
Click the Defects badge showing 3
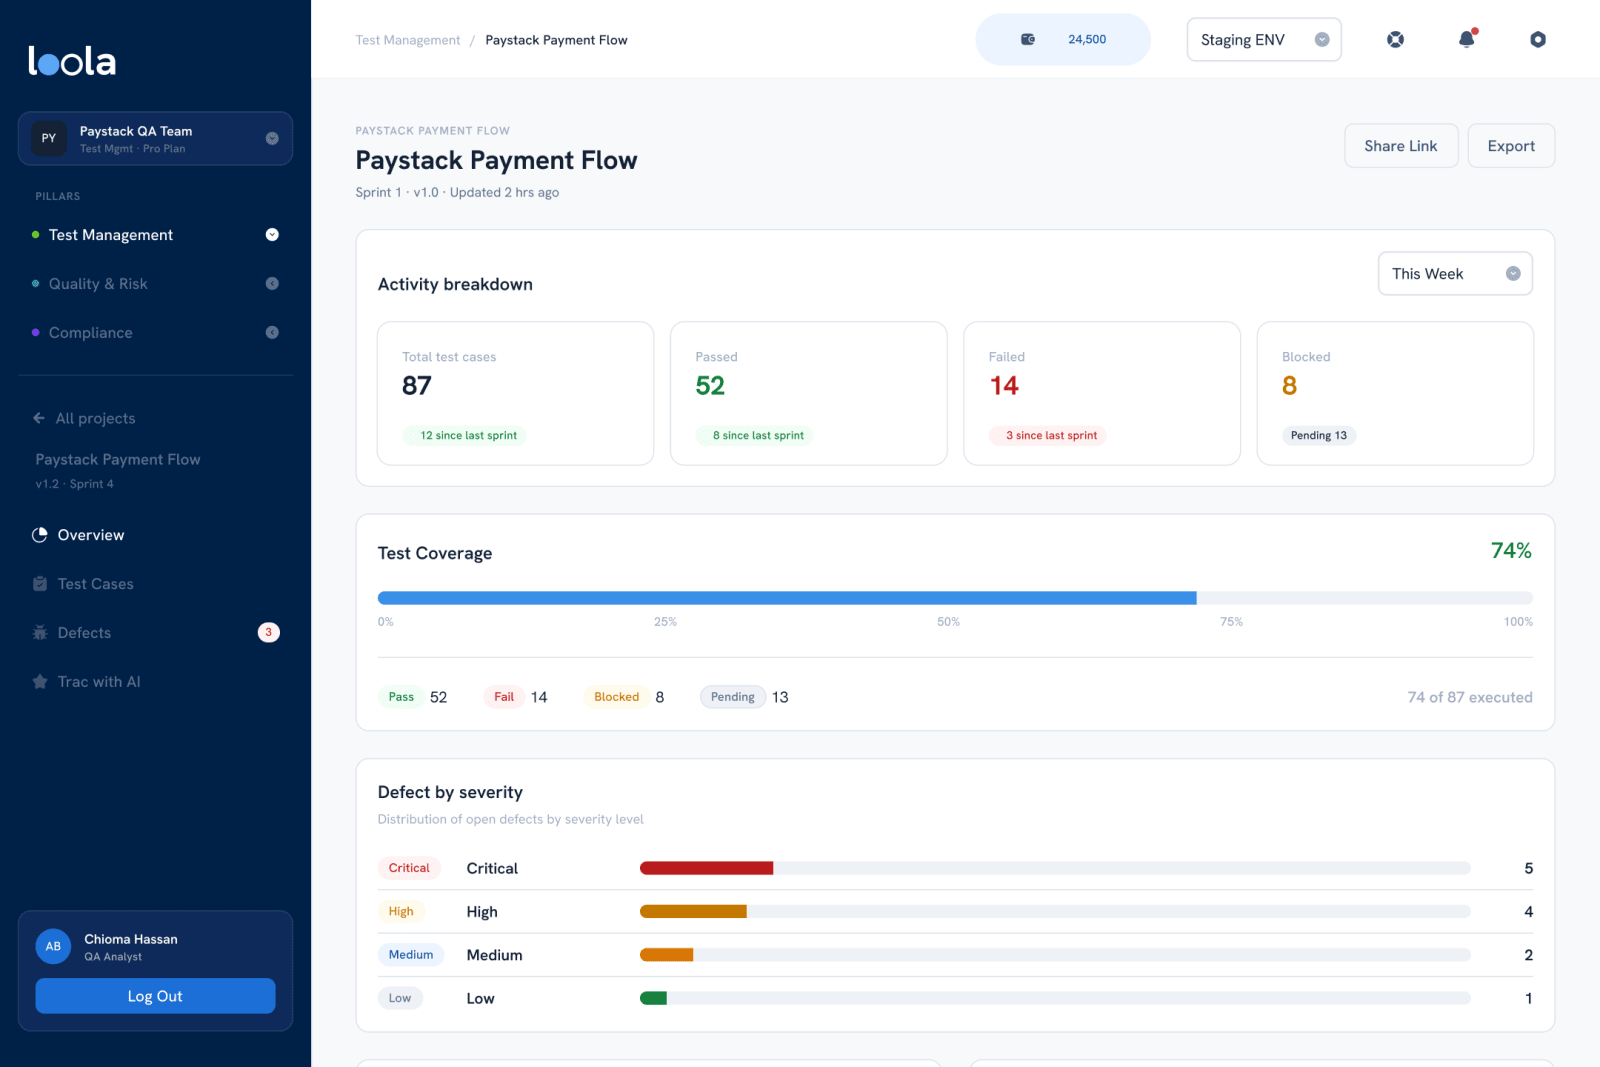pos(269,632)
